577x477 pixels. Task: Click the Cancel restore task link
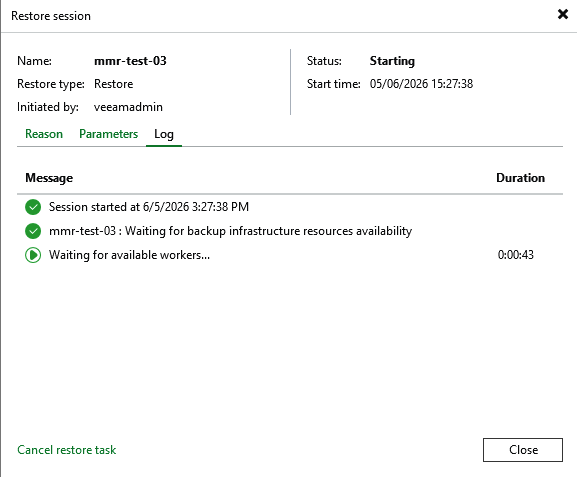coord(67,450)
